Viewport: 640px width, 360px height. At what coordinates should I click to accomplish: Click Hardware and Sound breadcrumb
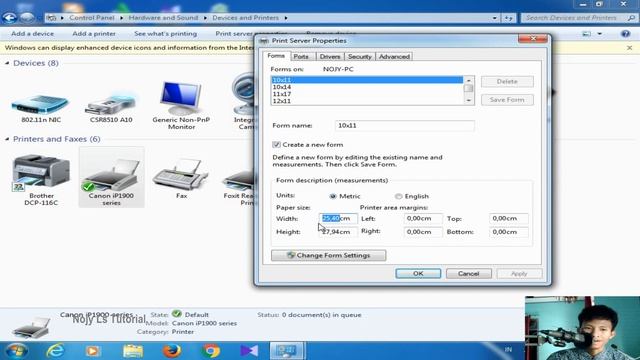point(163,18)
